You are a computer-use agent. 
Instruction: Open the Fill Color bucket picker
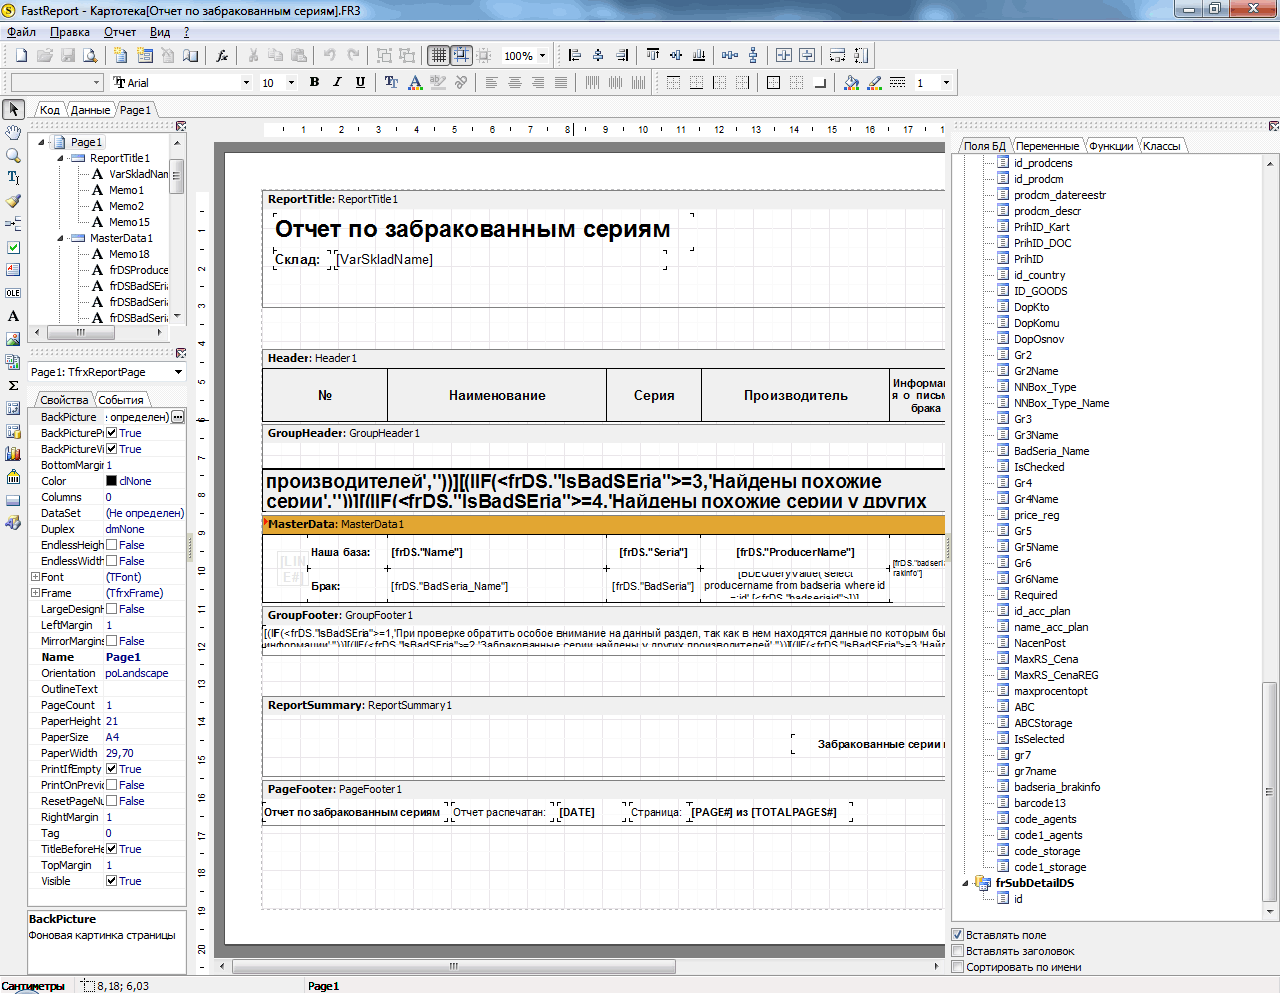851,82
